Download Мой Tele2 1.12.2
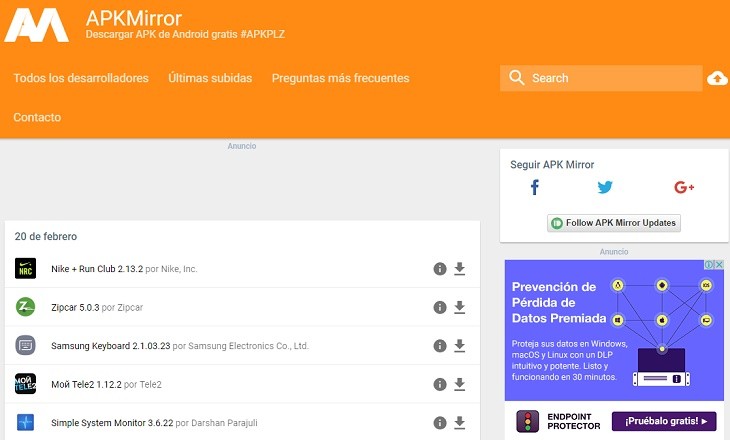The height and width of the screenshot is (440, 730). tap(460, 385)
